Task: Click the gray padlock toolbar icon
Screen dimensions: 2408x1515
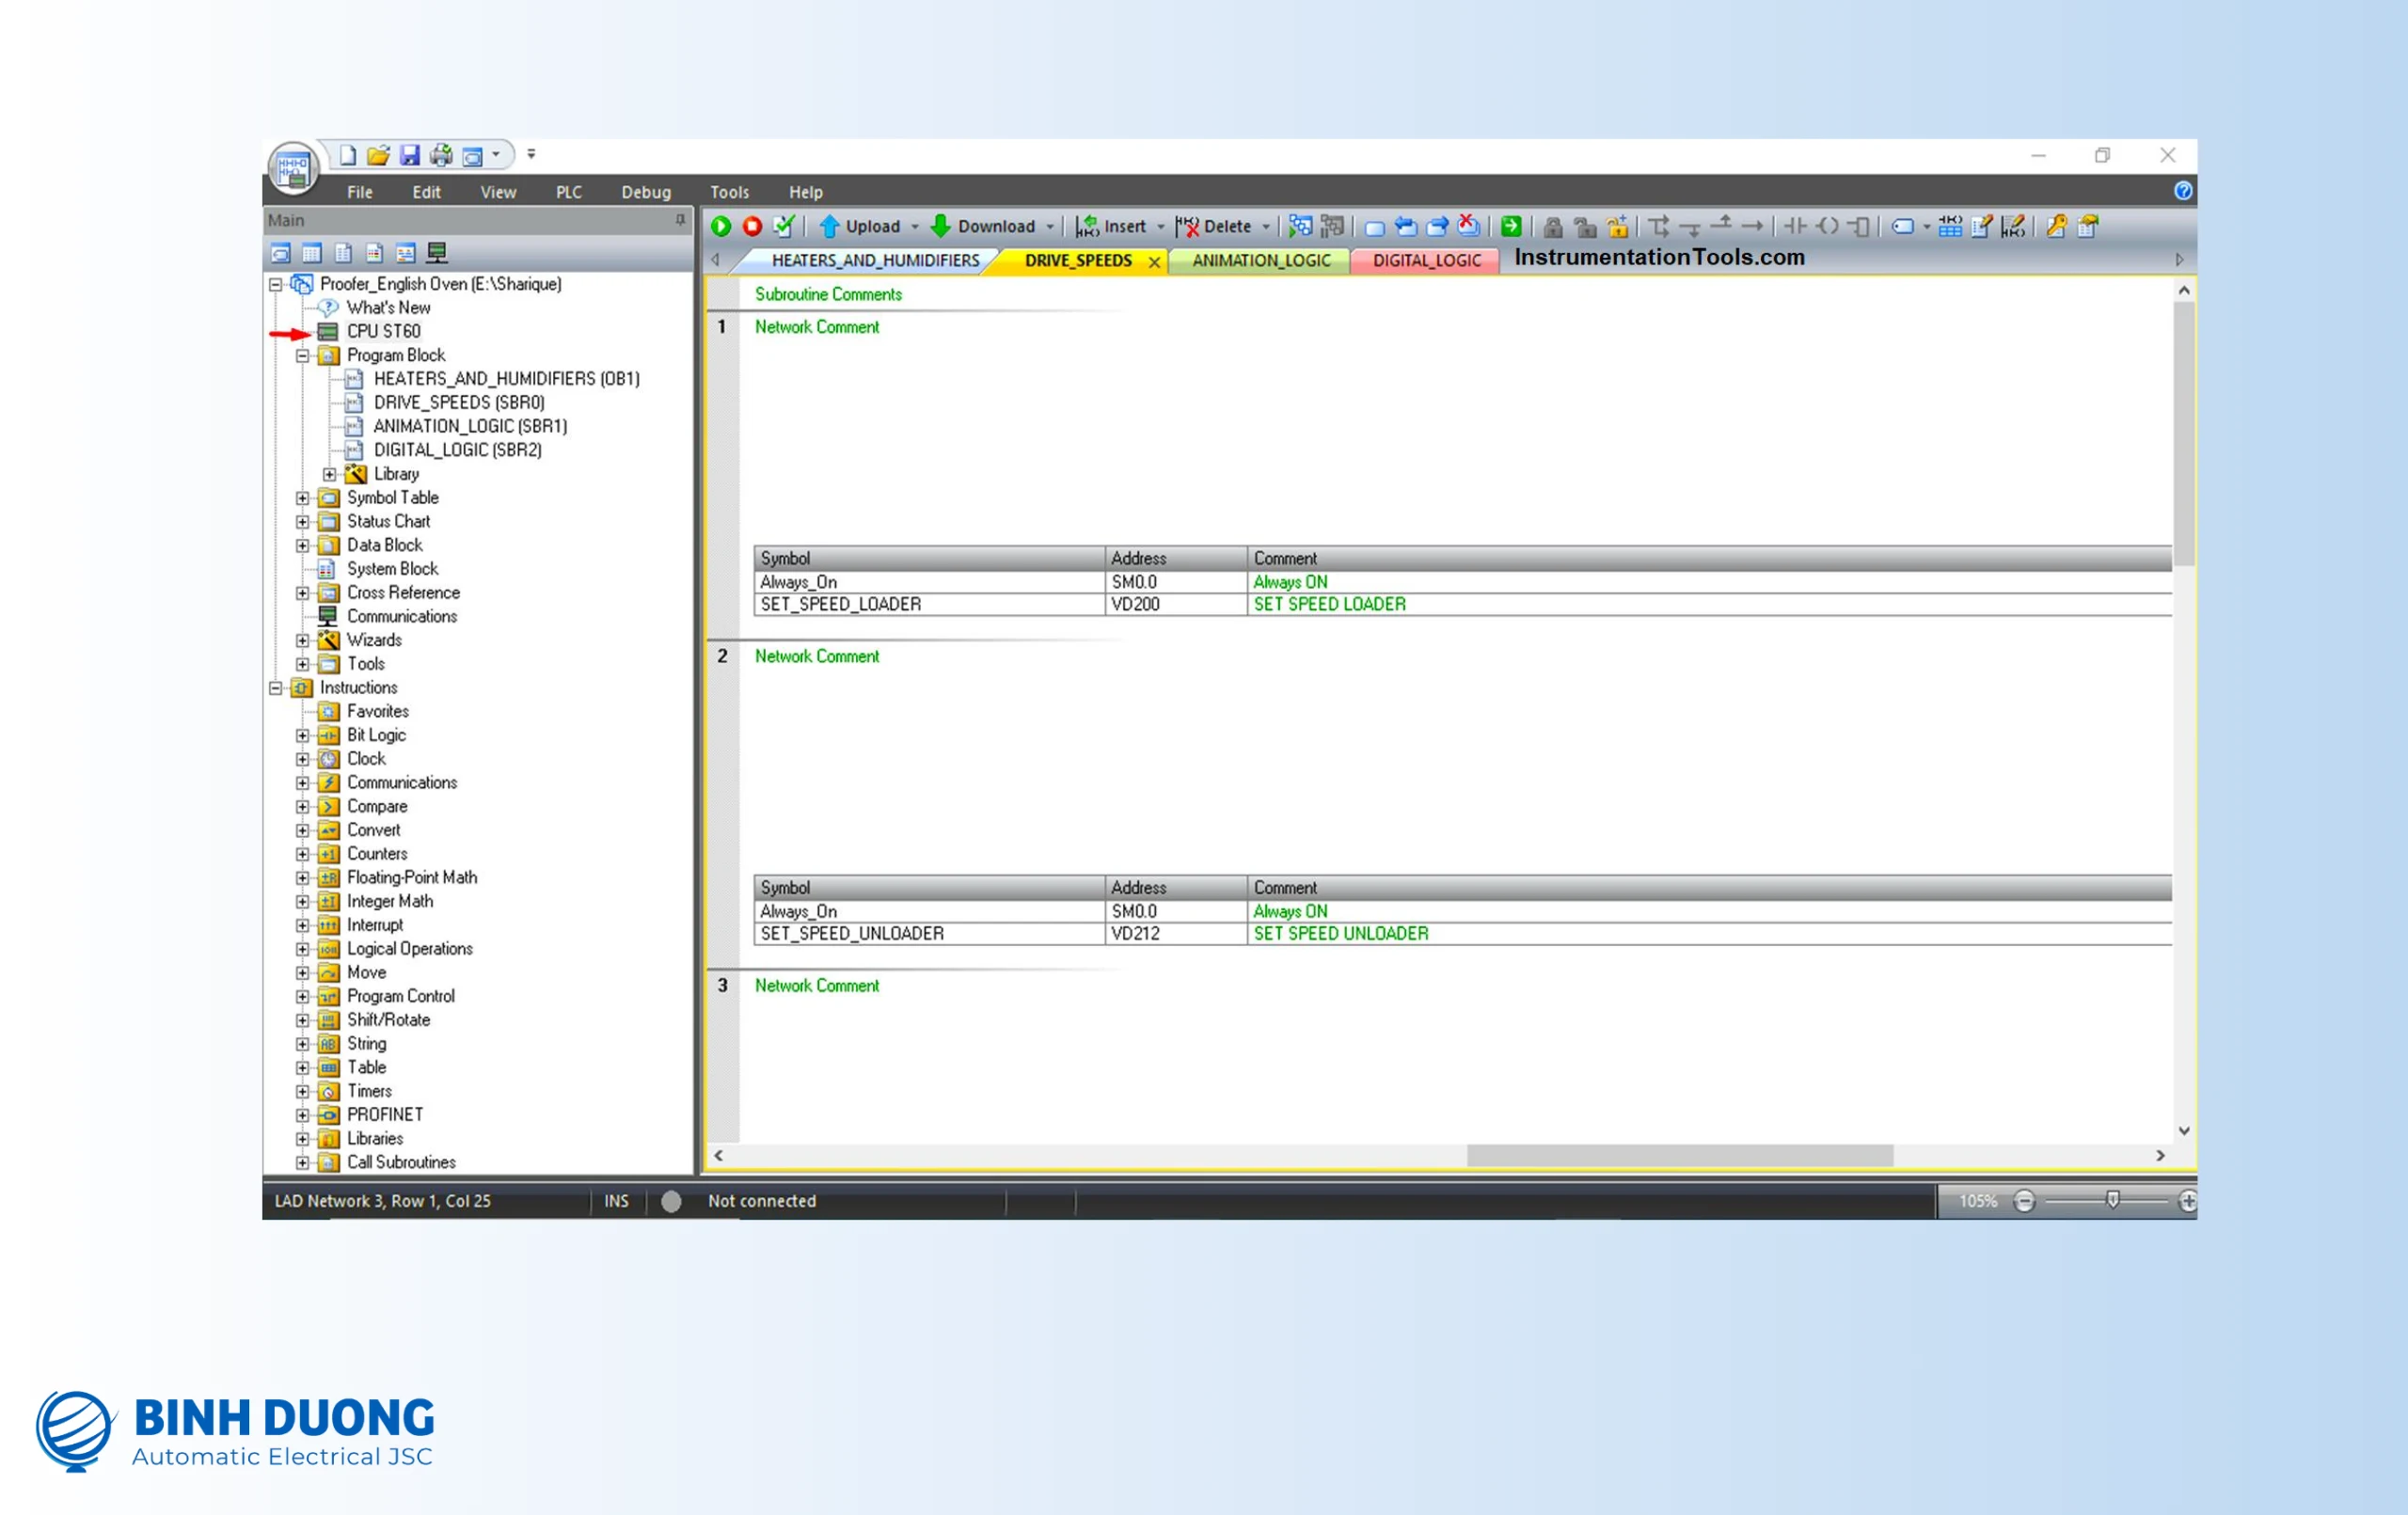Action: (x=1553, y=227)
